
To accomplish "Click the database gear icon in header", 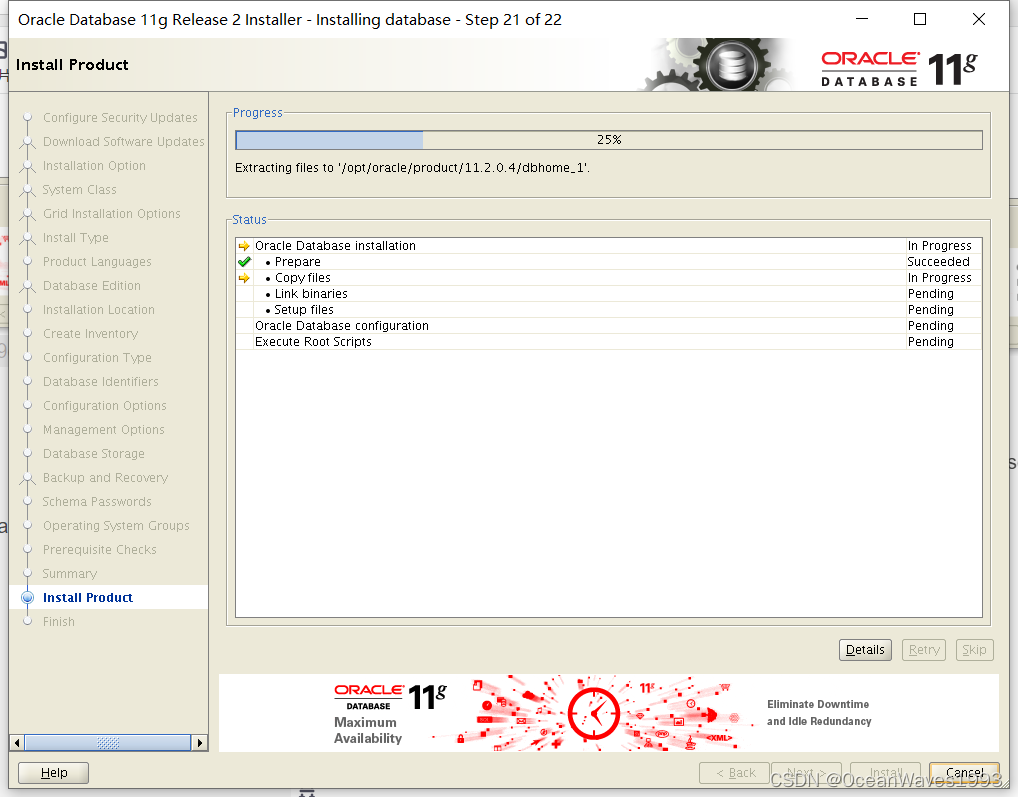I will (x=731, y=65).
